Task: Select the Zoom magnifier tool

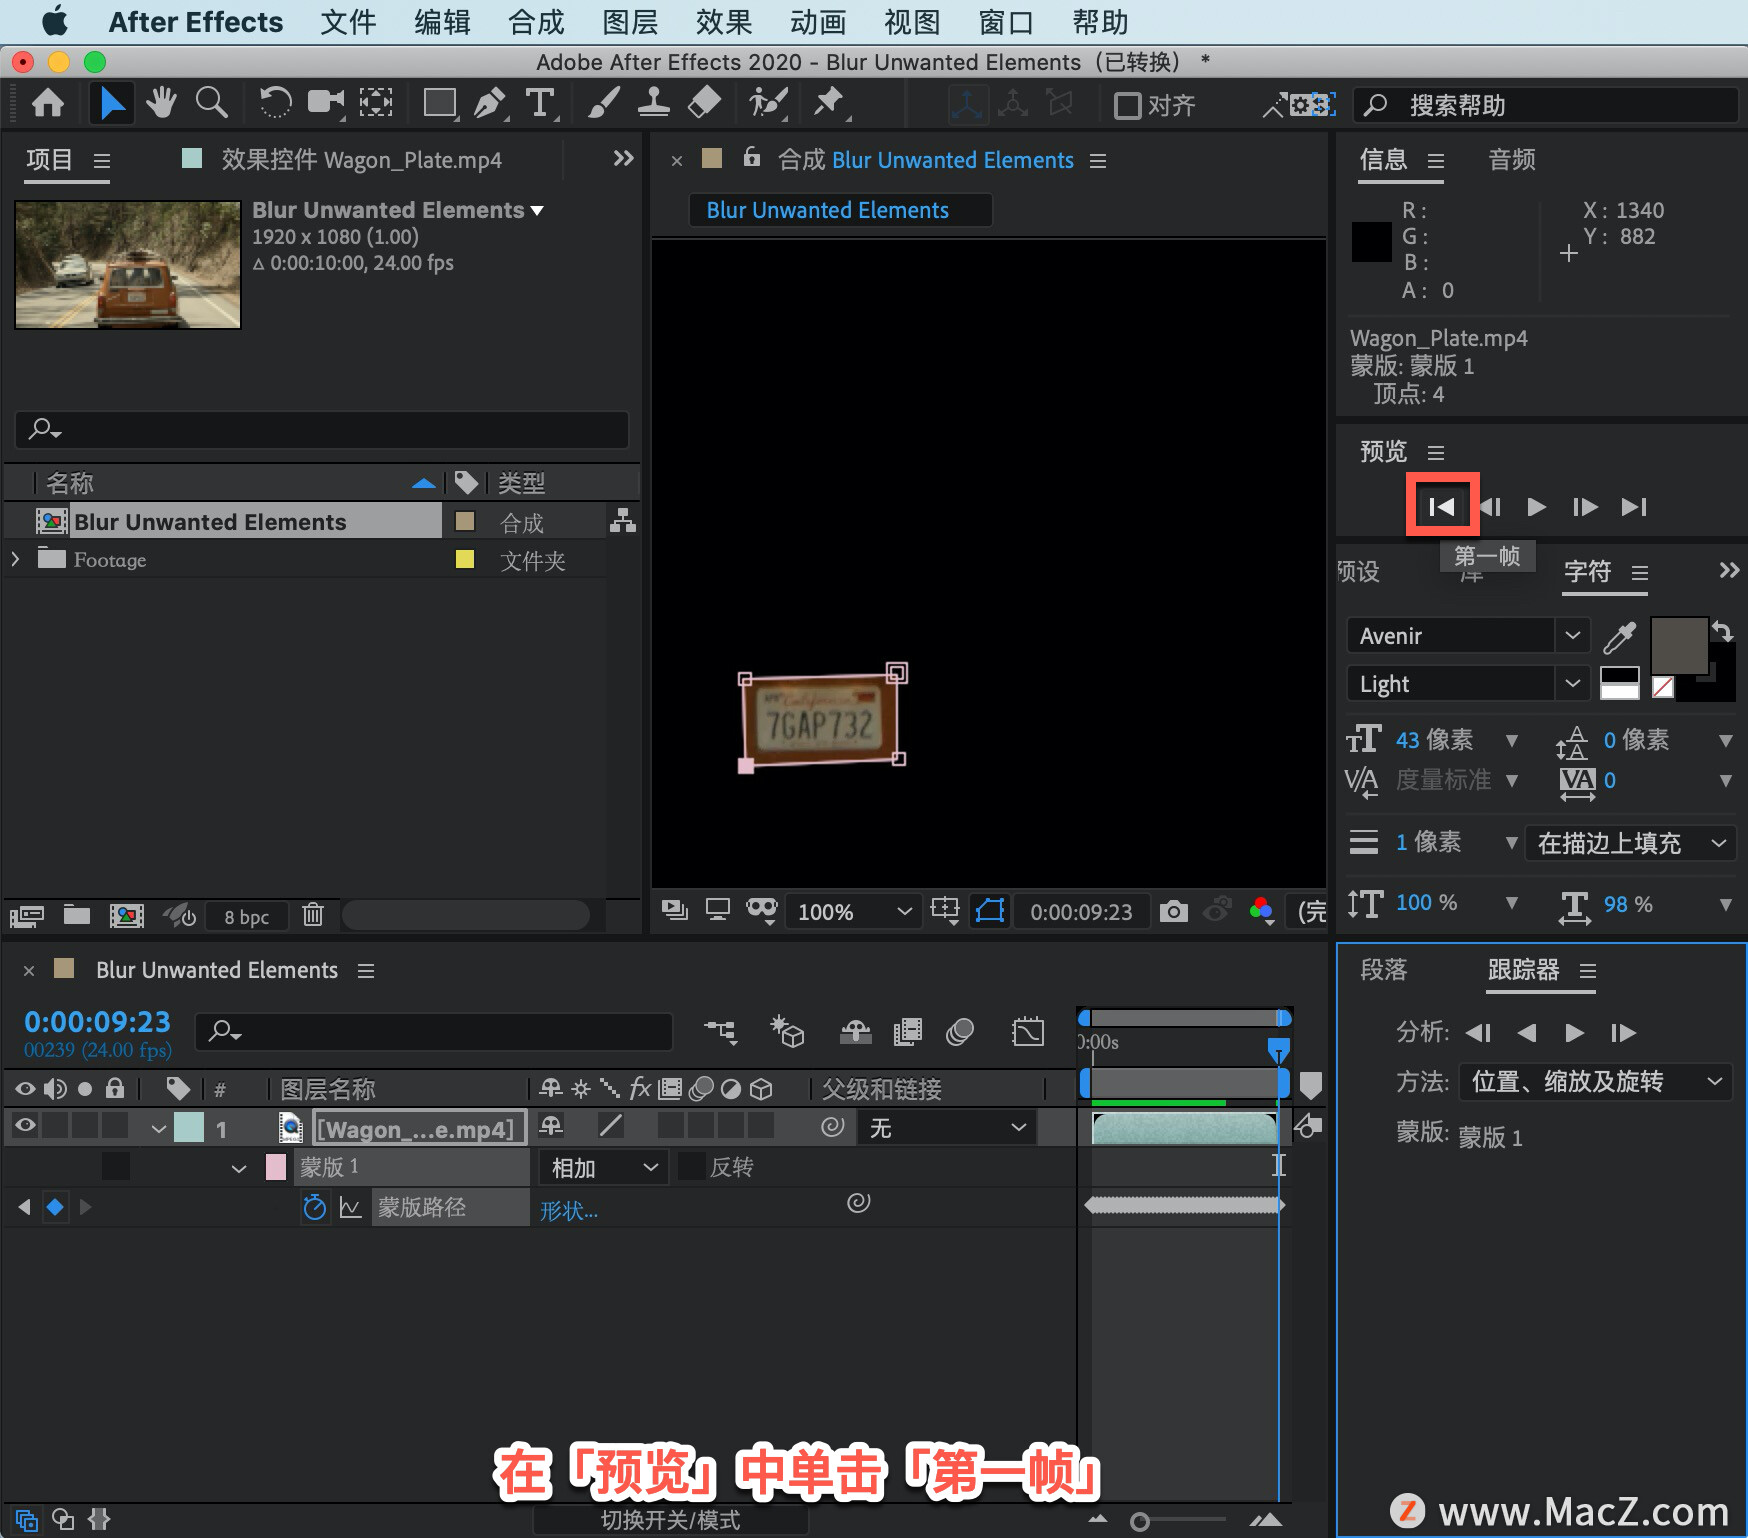Action: 211,103
